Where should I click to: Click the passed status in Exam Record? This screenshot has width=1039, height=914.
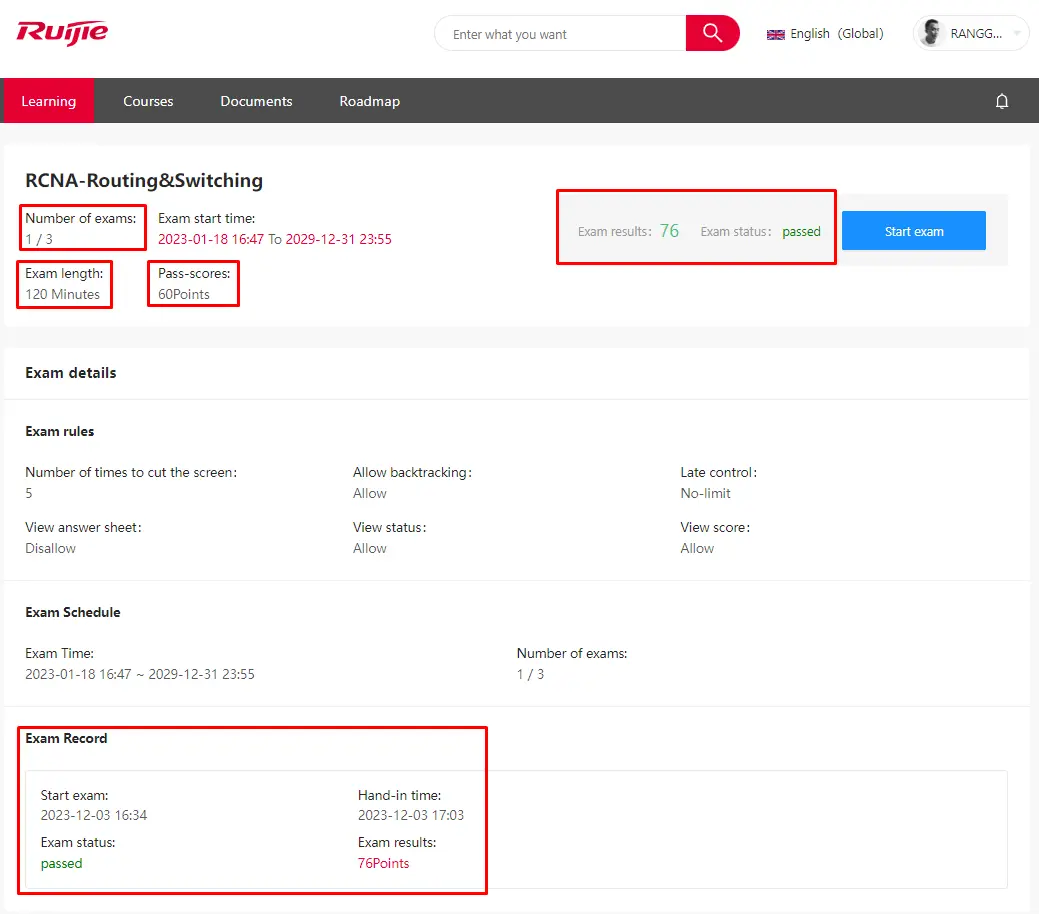[62, 863]
